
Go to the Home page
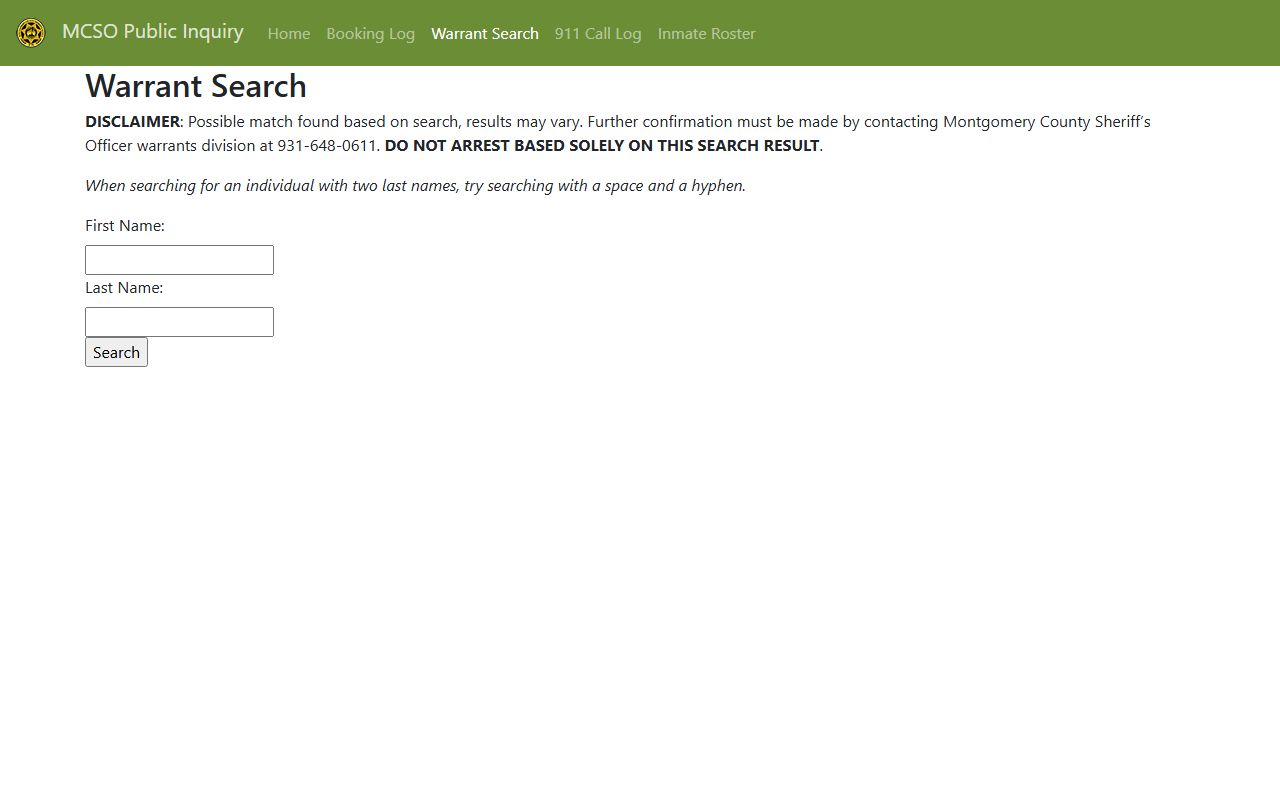click(x=289, y=34)
